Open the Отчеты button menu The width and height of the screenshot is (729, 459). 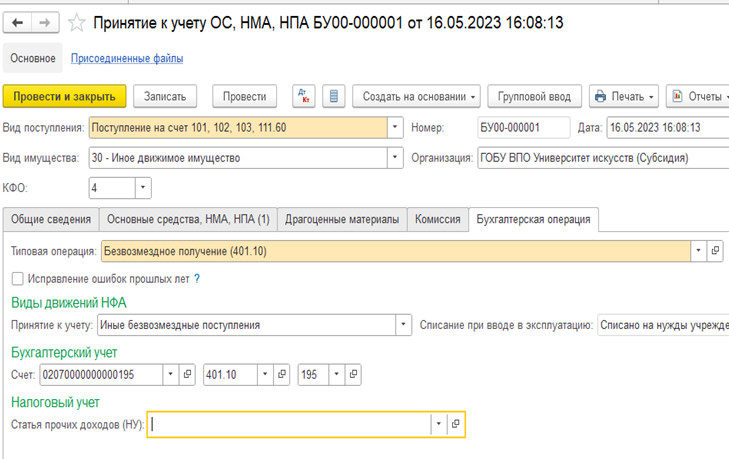point(697,96)
